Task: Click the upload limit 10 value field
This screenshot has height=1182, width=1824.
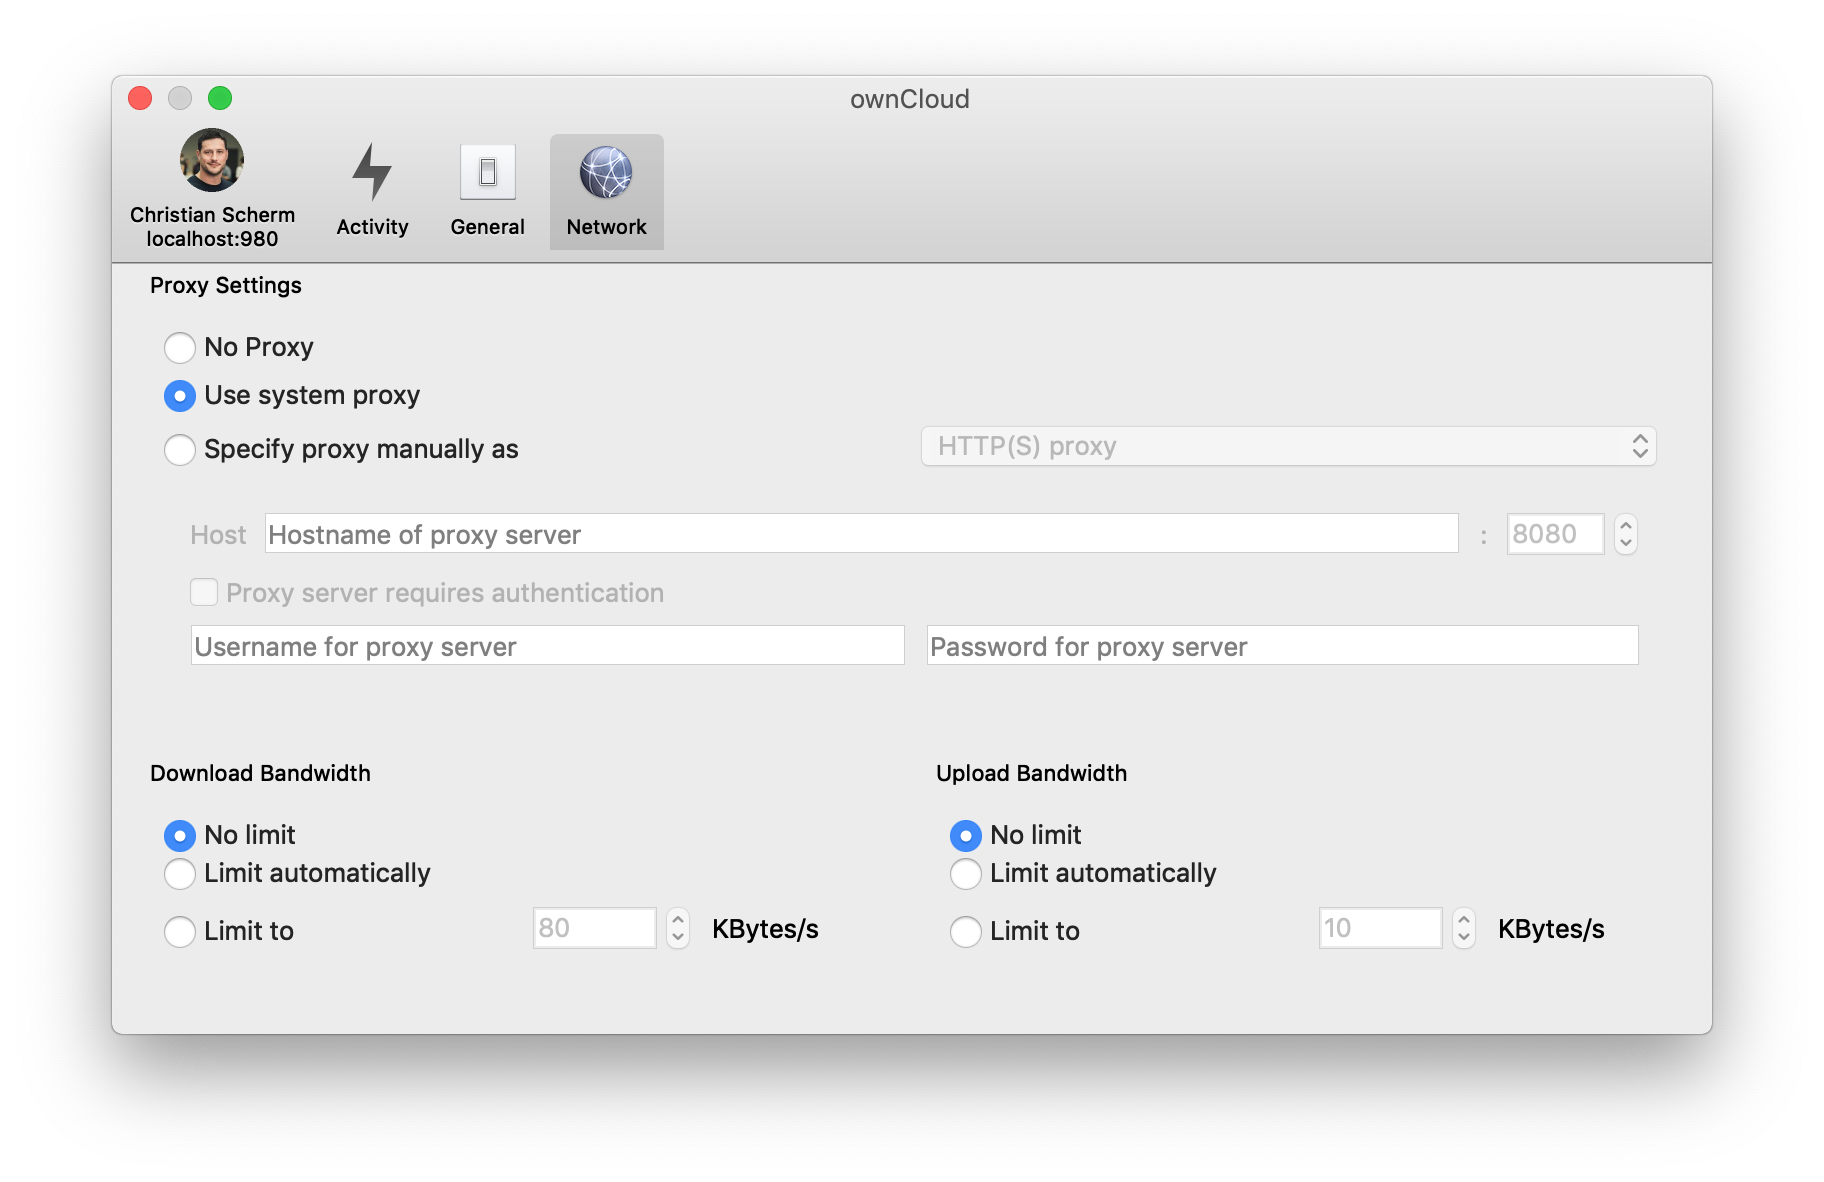Action: 1380,928
